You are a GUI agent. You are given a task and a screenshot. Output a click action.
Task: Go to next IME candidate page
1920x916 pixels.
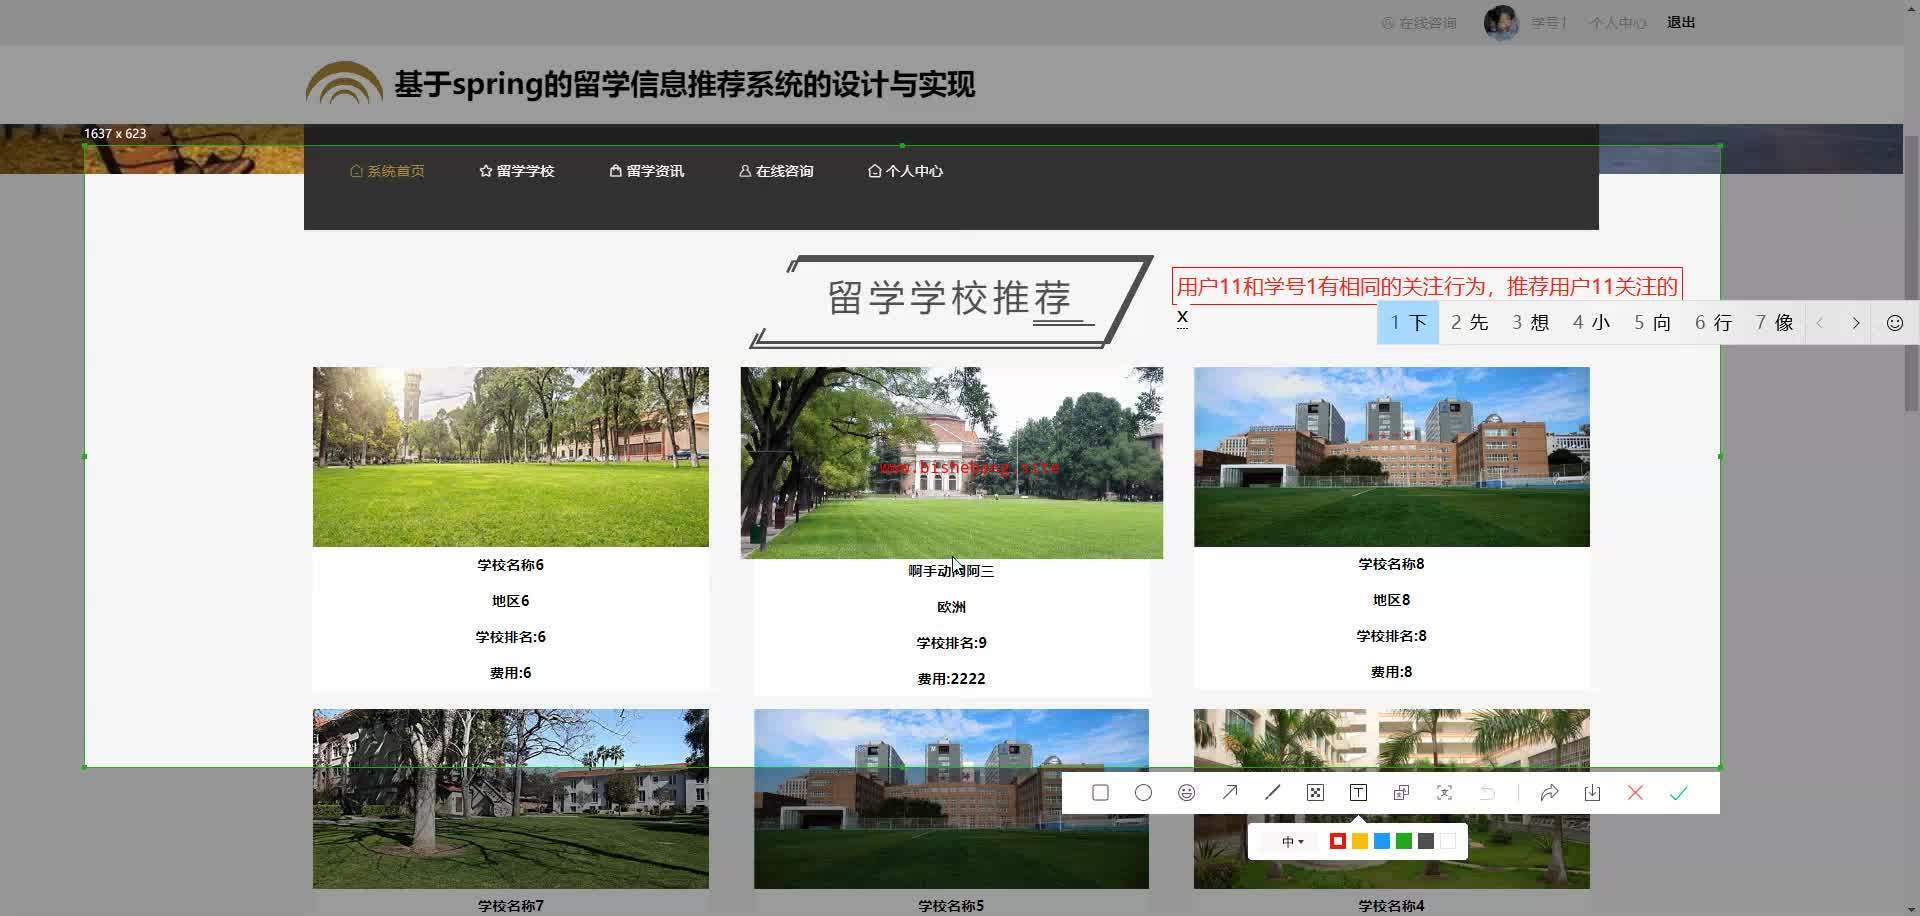tap(1856, 323)
